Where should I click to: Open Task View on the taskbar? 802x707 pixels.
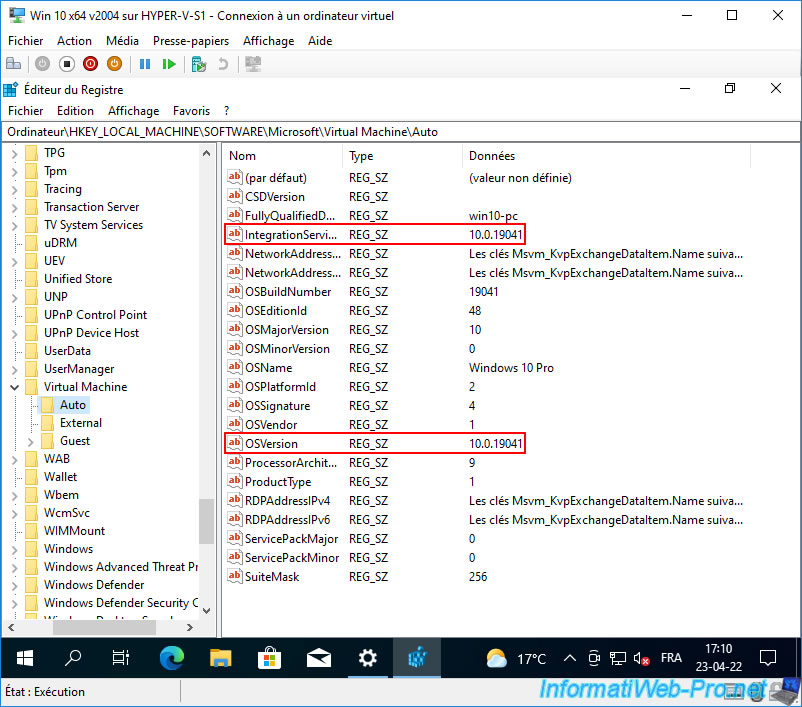121,658
